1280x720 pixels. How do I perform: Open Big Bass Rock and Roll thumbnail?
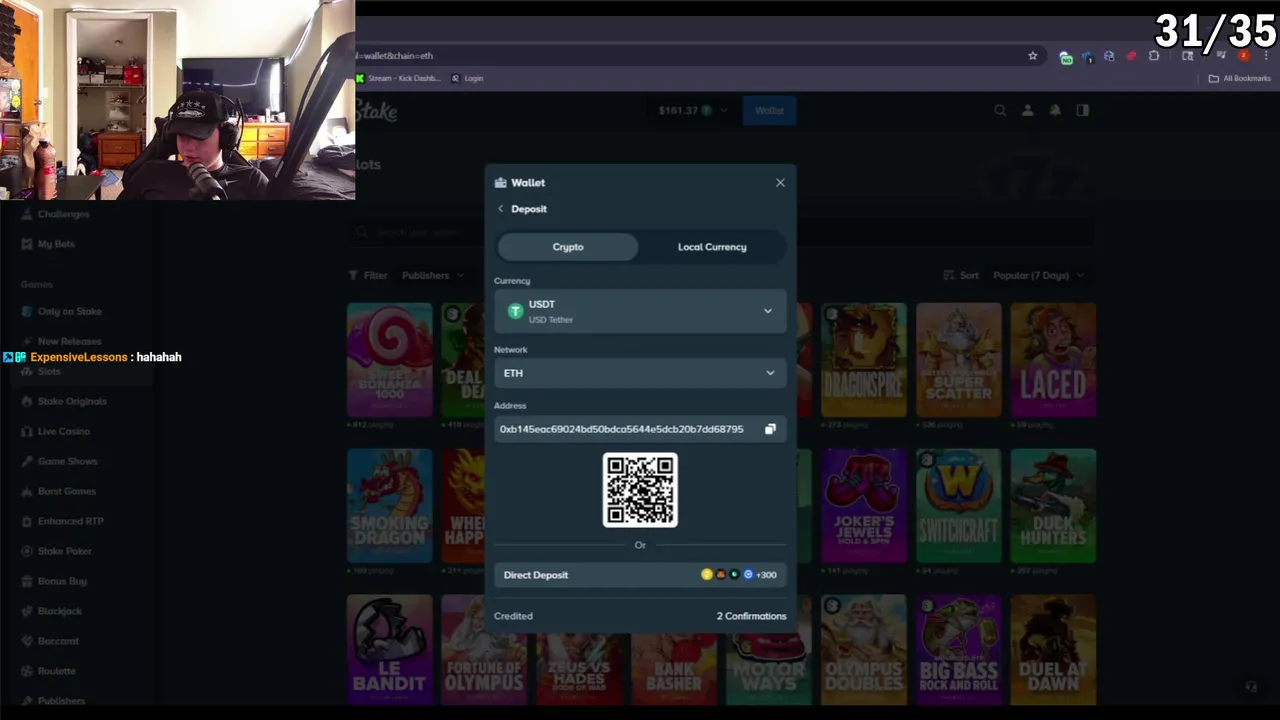click(959, 650)
